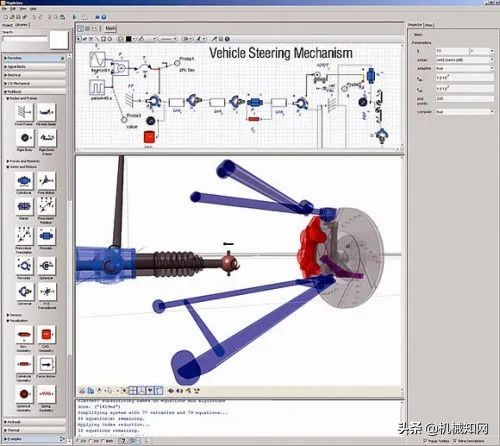
Task: Expand the 1-D Mechanical library palette
Action: coord(34,83)
